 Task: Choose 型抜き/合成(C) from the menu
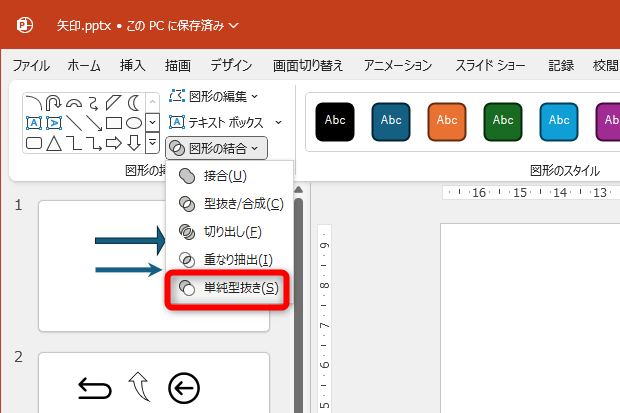click(x=229, y=204)
